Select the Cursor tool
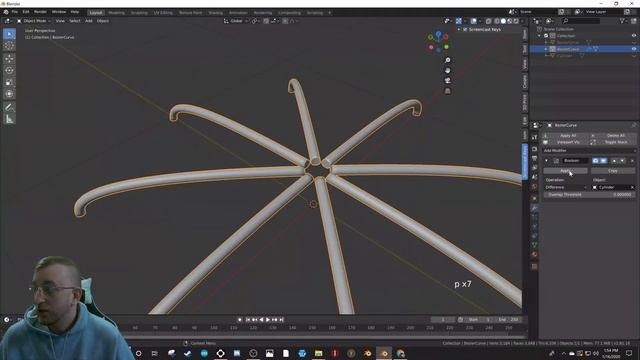This screenshot has width=640, height=360. [x=9, y=46]
